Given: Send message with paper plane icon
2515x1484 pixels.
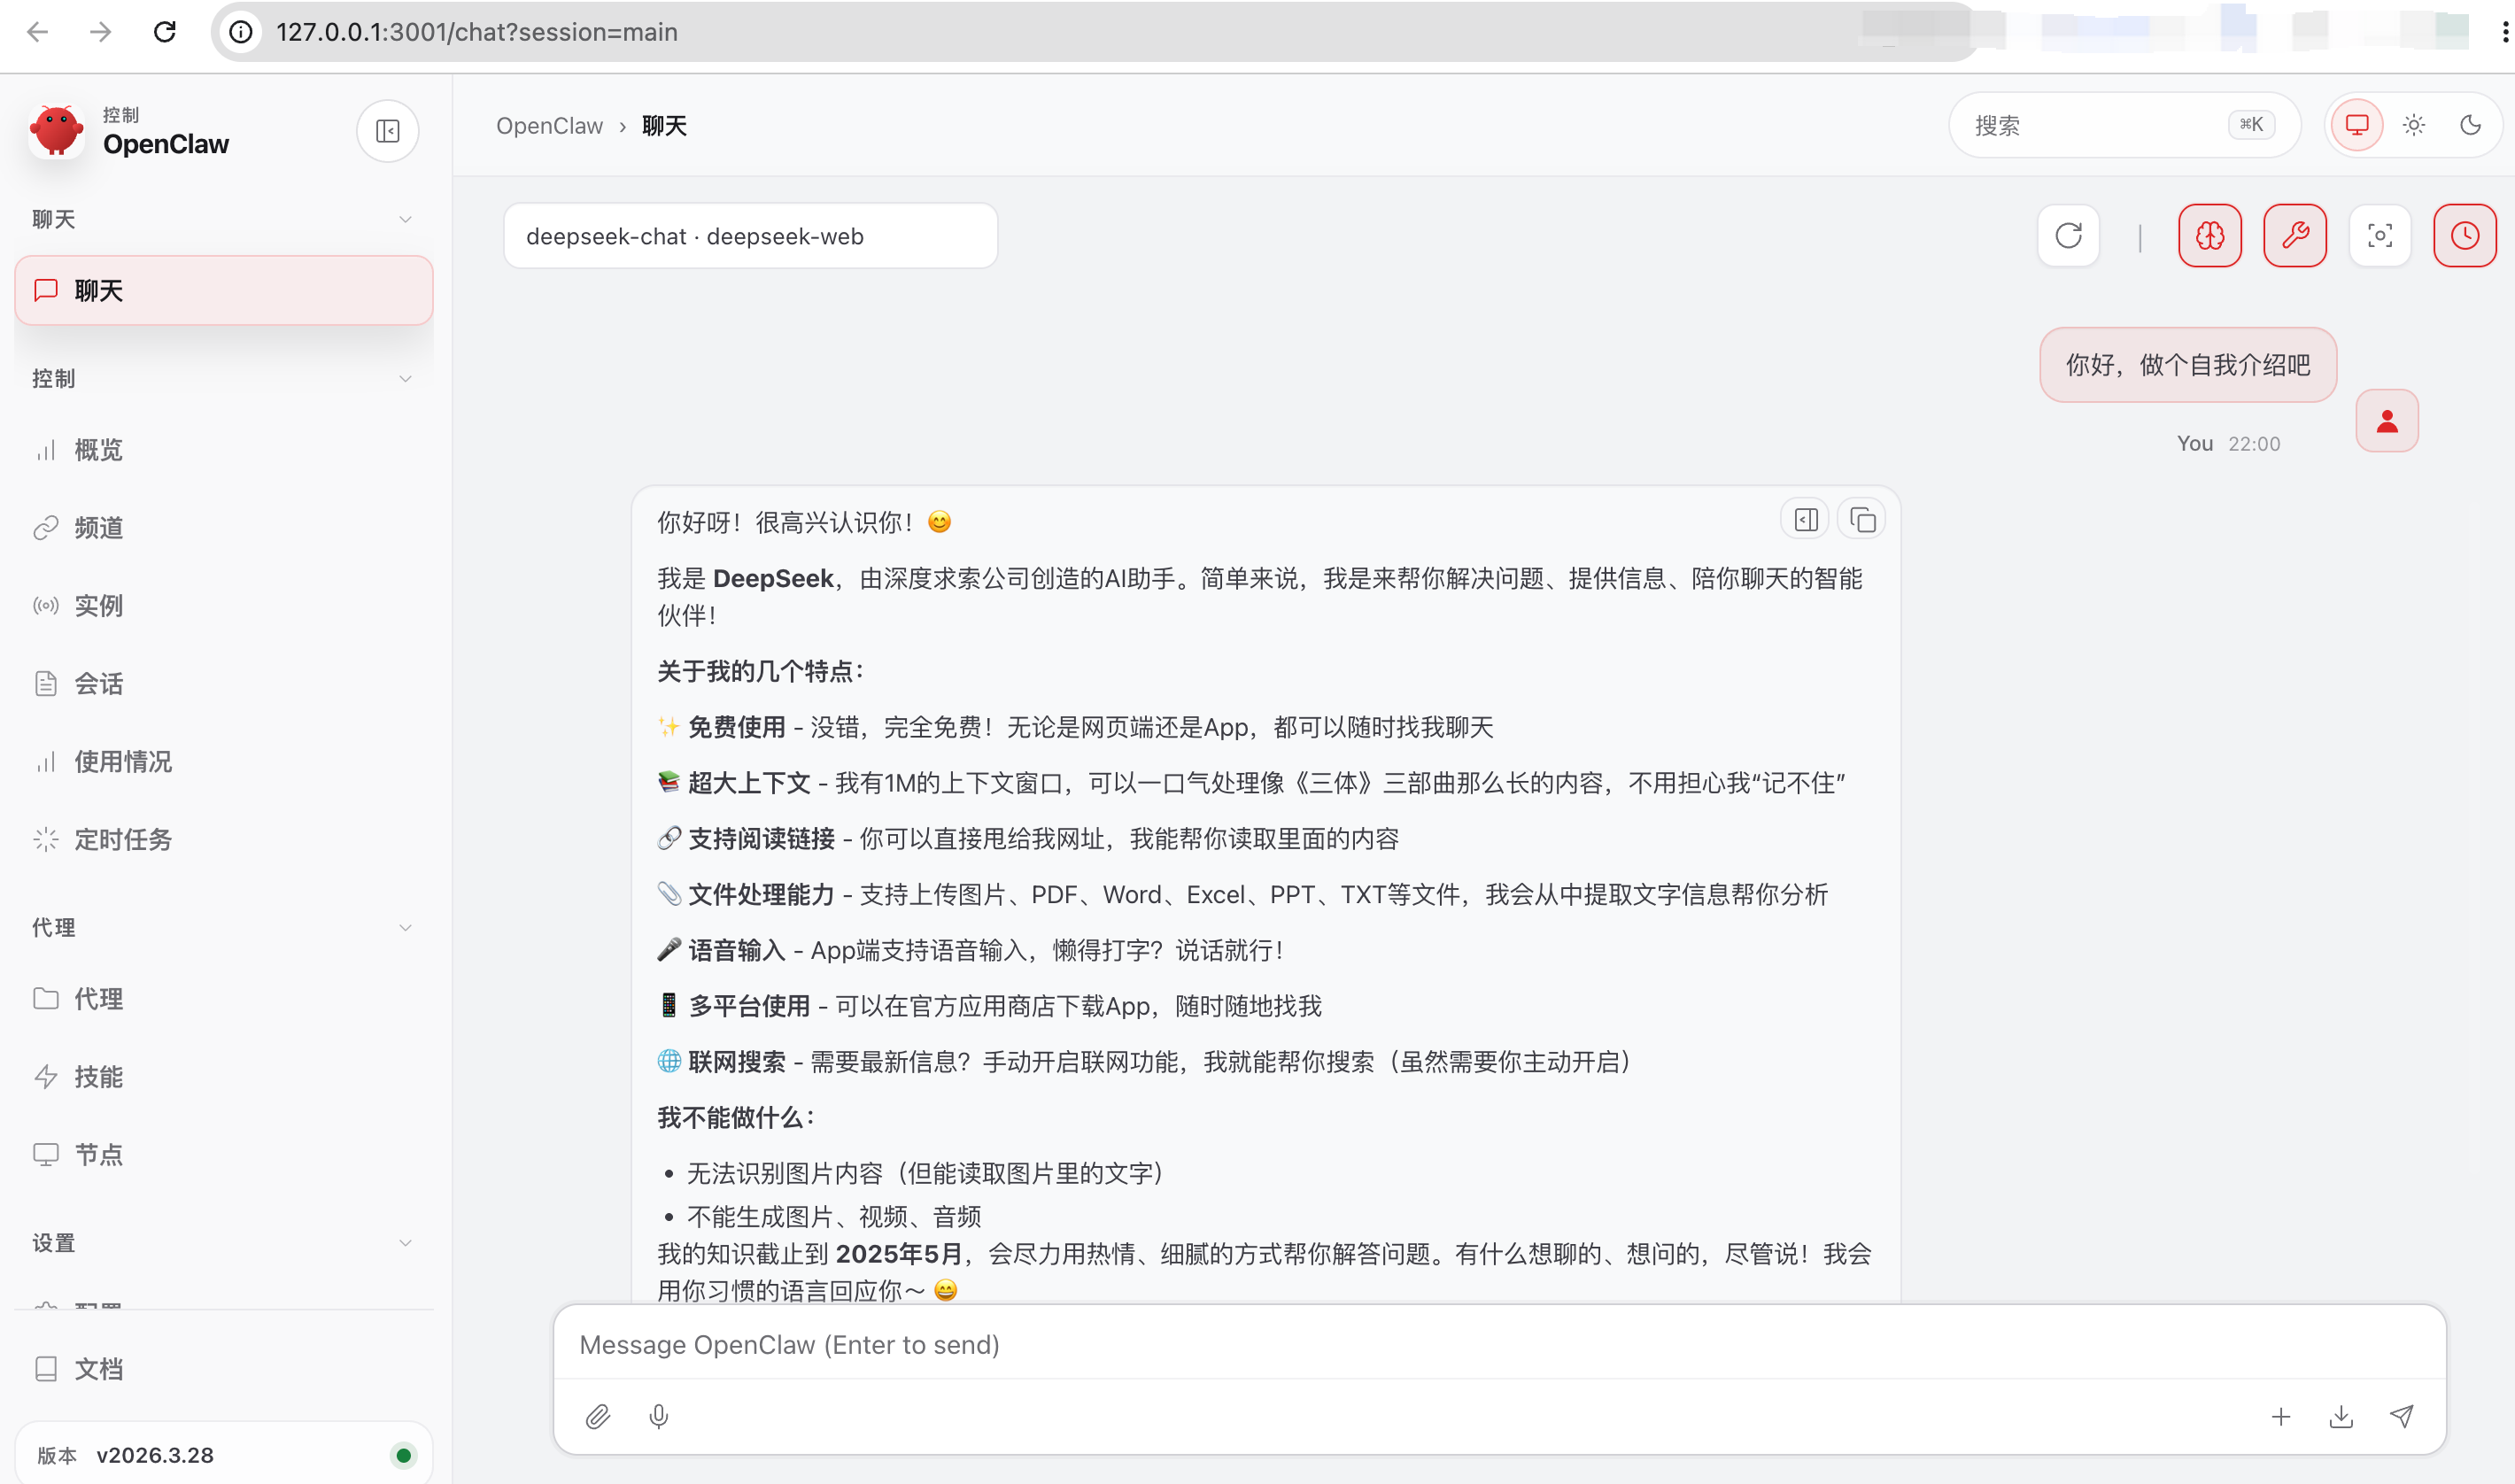Looking at the screenshot, I should (x=2401, y=1416).
